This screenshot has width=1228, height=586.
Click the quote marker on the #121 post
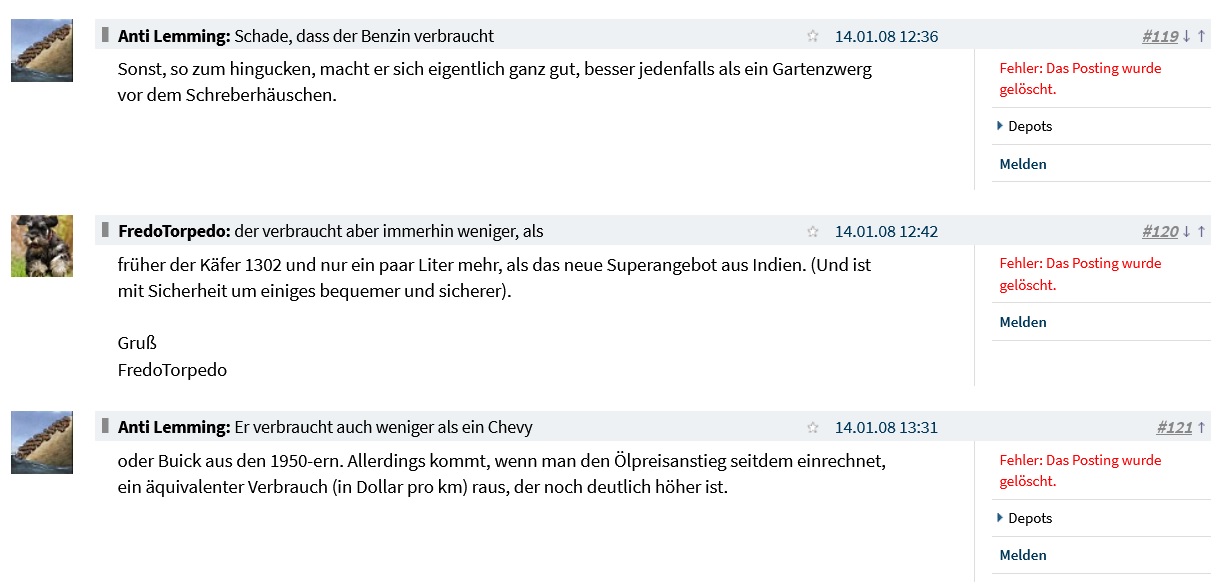tap(106, 427)
